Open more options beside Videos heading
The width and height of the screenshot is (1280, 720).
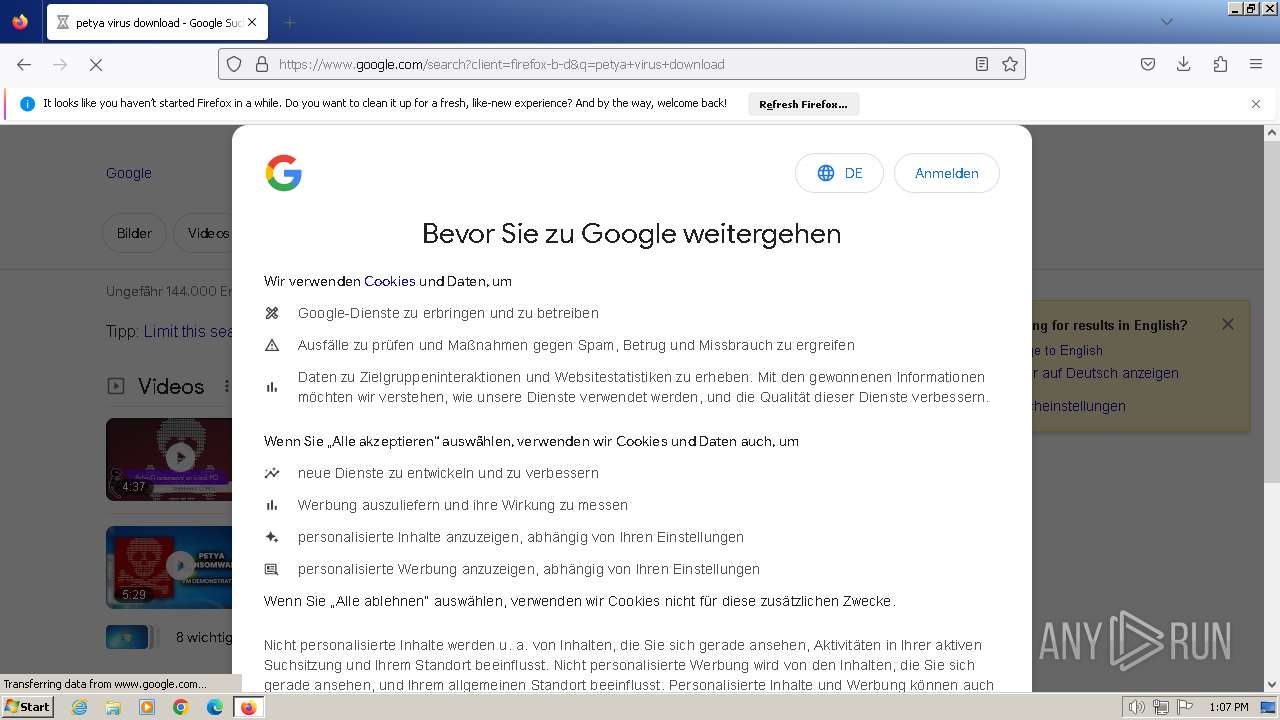227,386
